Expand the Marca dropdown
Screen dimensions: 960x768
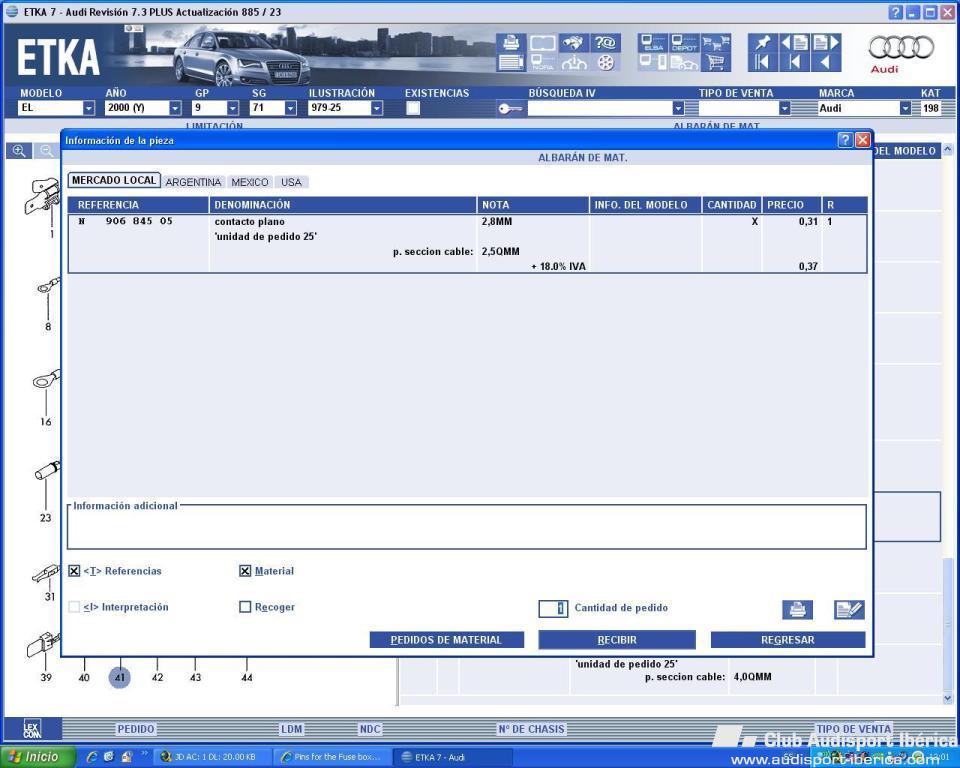coord(906,108)
